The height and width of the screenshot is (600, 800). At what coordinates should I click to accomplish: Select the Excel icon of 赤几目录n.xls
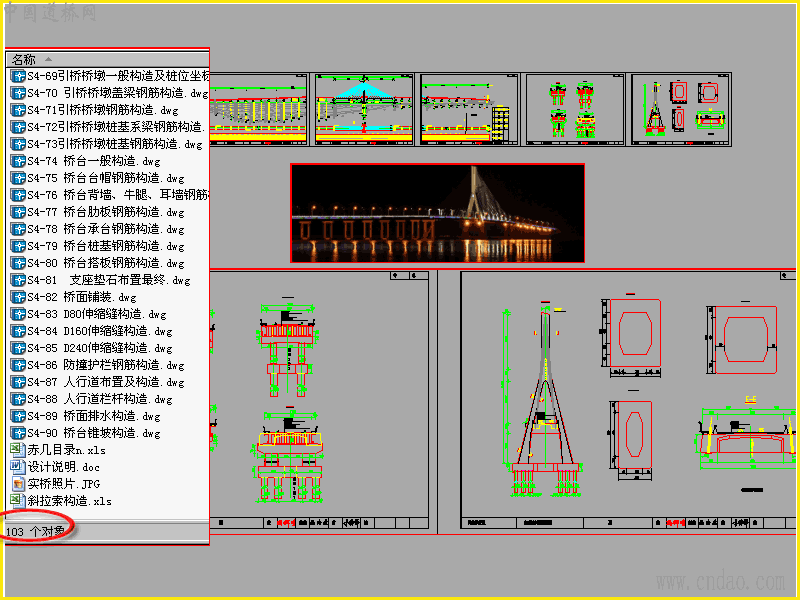pos(18,450)
